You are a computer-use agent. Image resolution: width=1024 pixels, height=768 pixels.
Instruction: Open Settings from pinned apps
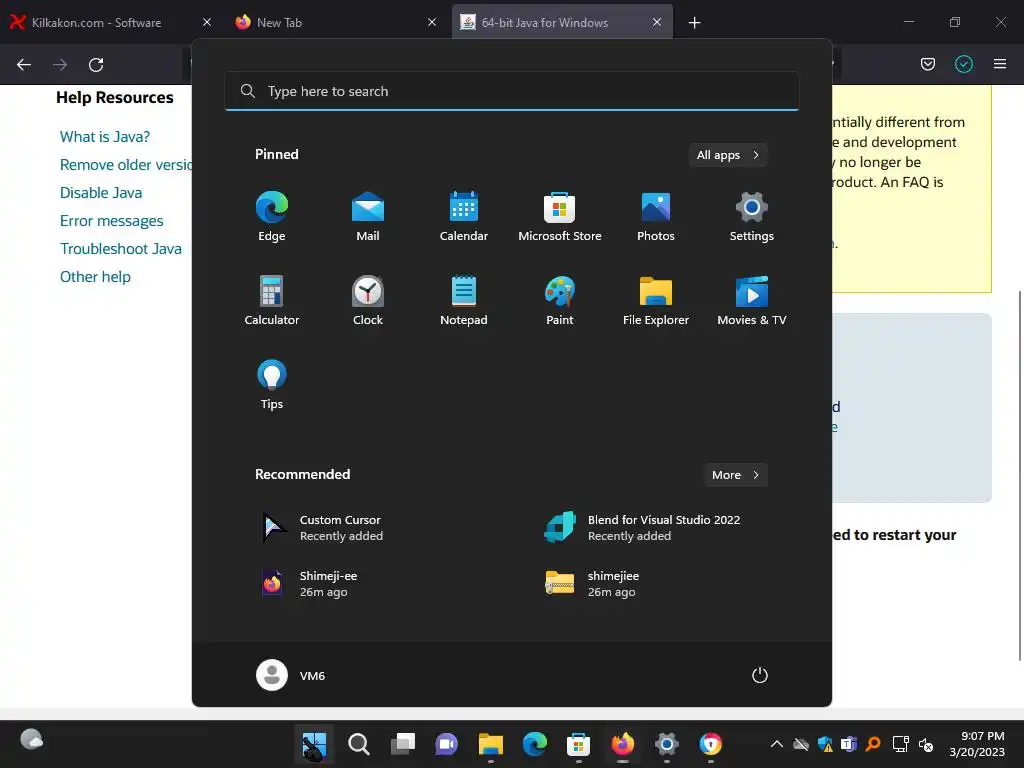[752, 217]
